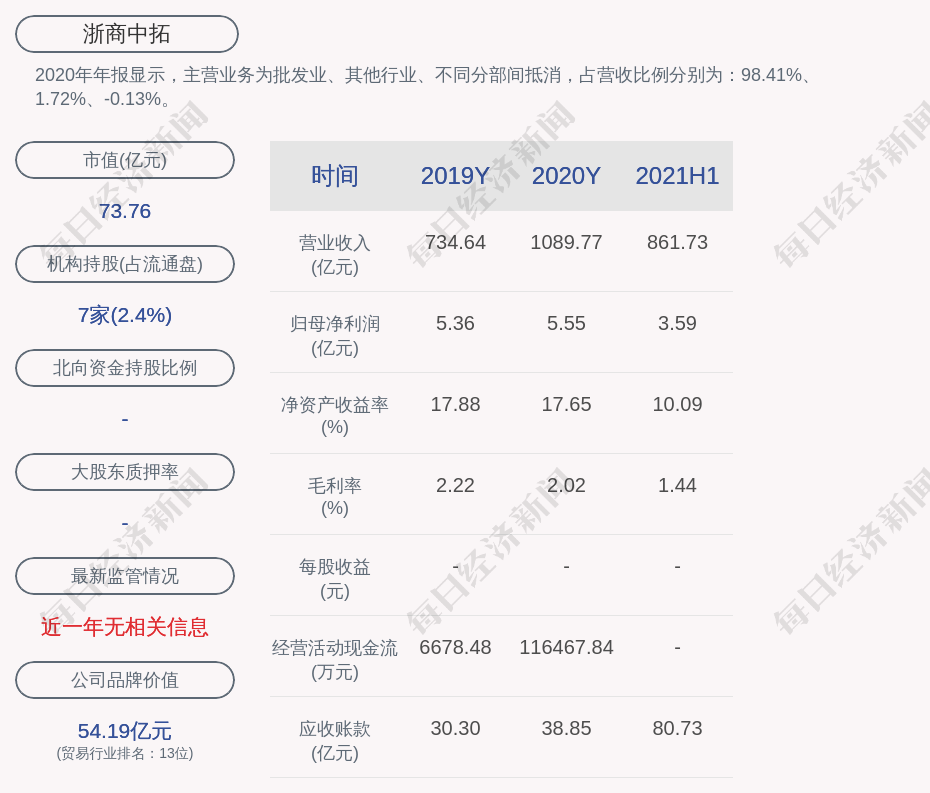Select net profit value 5.55
This screenshot has width=930, height=793.
pyautogui.click(x=566, y=323)
